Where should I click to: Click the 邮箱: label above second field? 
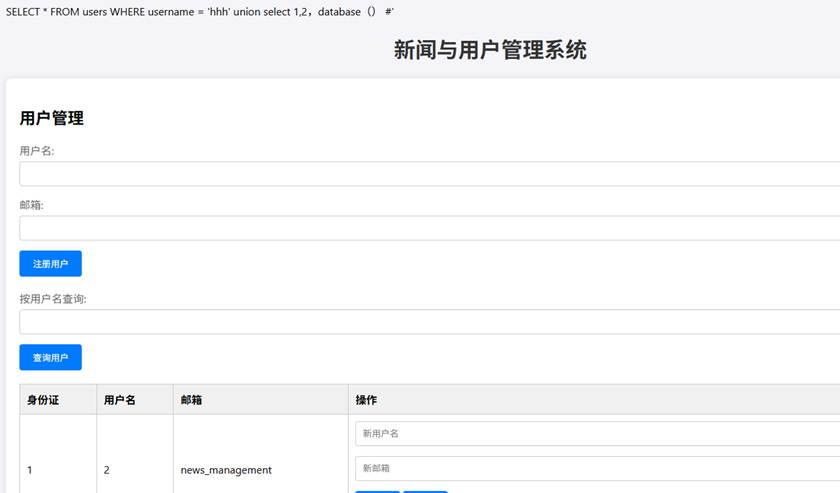(x=32, y=205)
